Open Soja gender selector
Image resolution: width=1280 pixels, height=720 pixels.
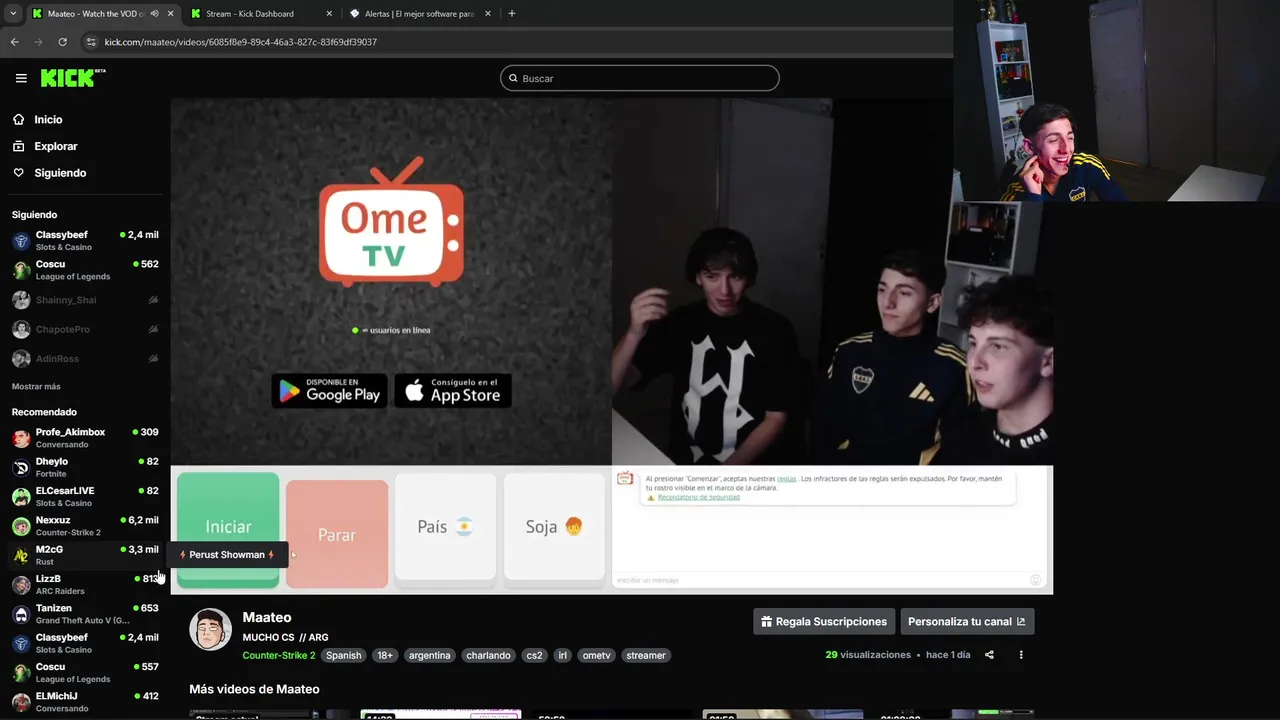click(554, 527)
